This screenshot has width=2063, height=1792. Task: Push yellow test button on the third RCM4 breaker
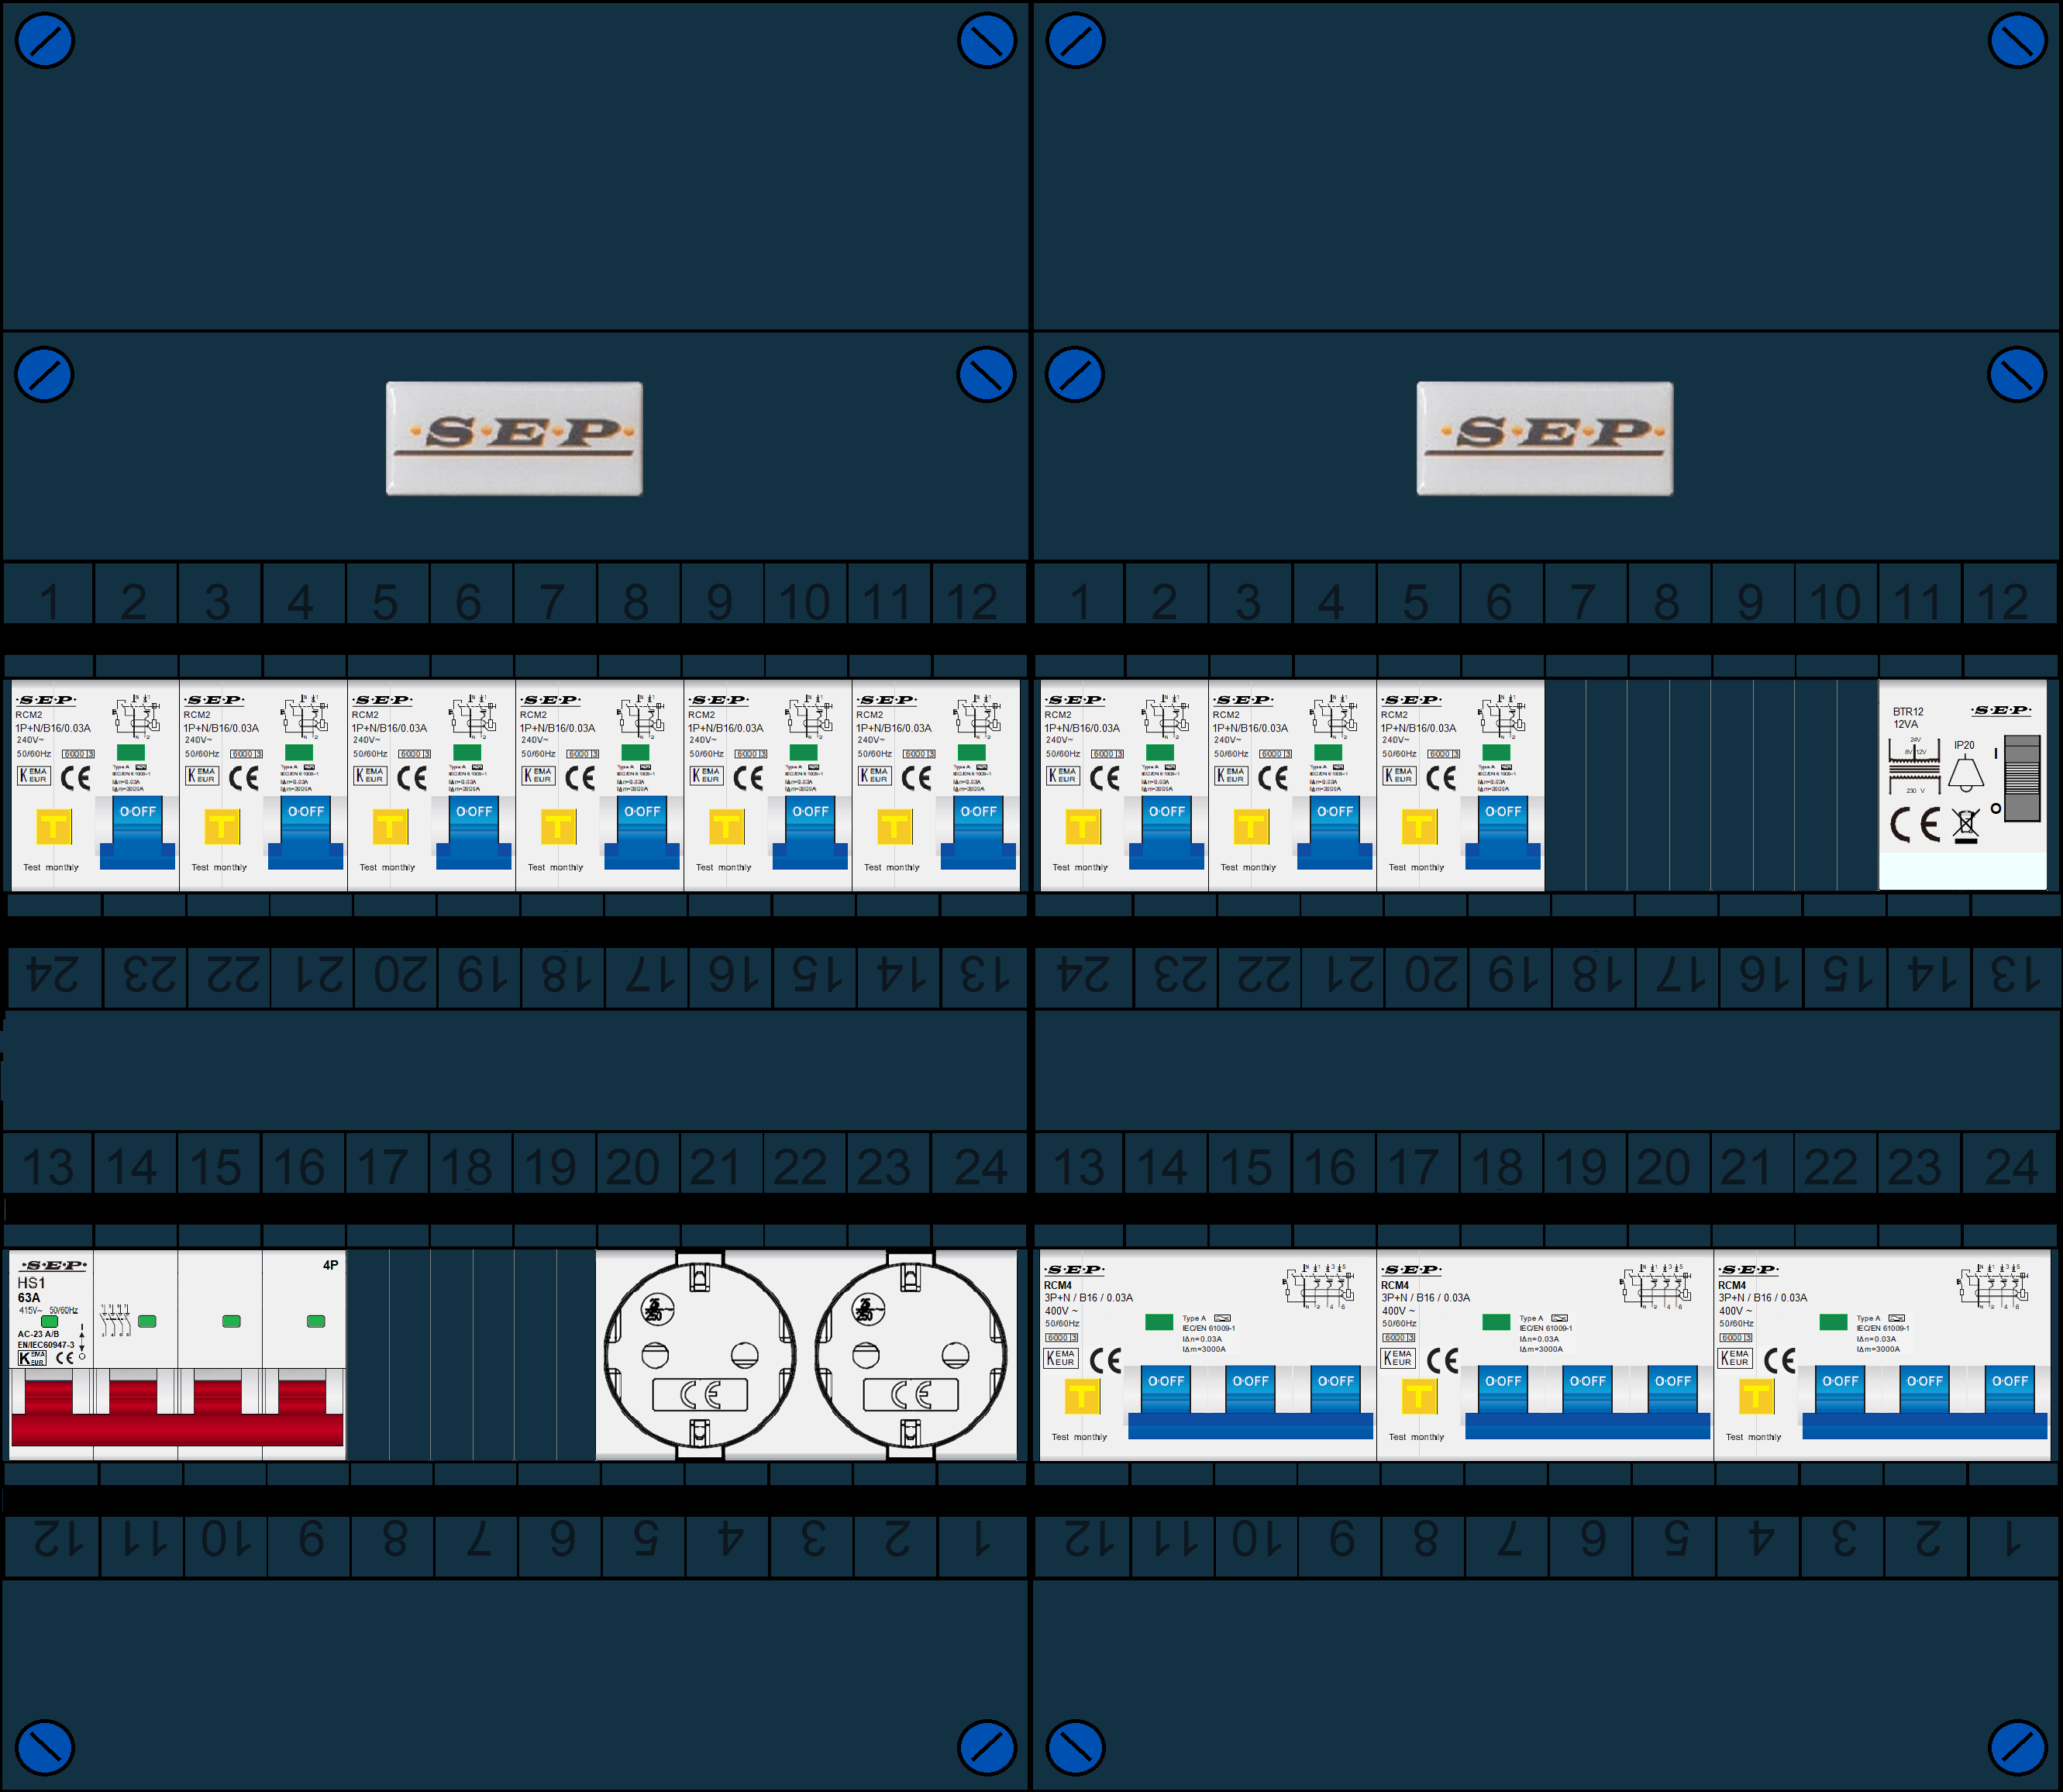tap(1756, 1396)
